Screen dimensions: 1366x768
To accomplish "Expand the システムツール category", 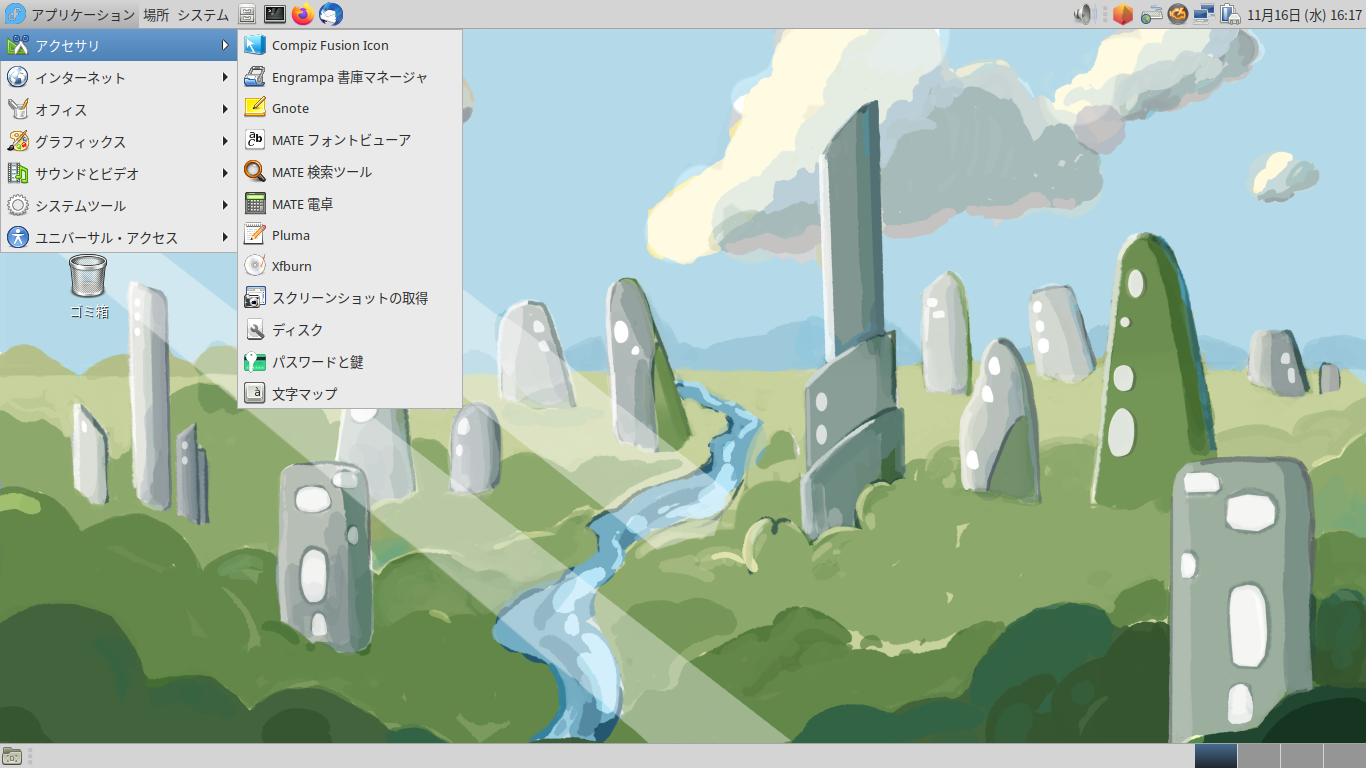I will coord(119,206).
